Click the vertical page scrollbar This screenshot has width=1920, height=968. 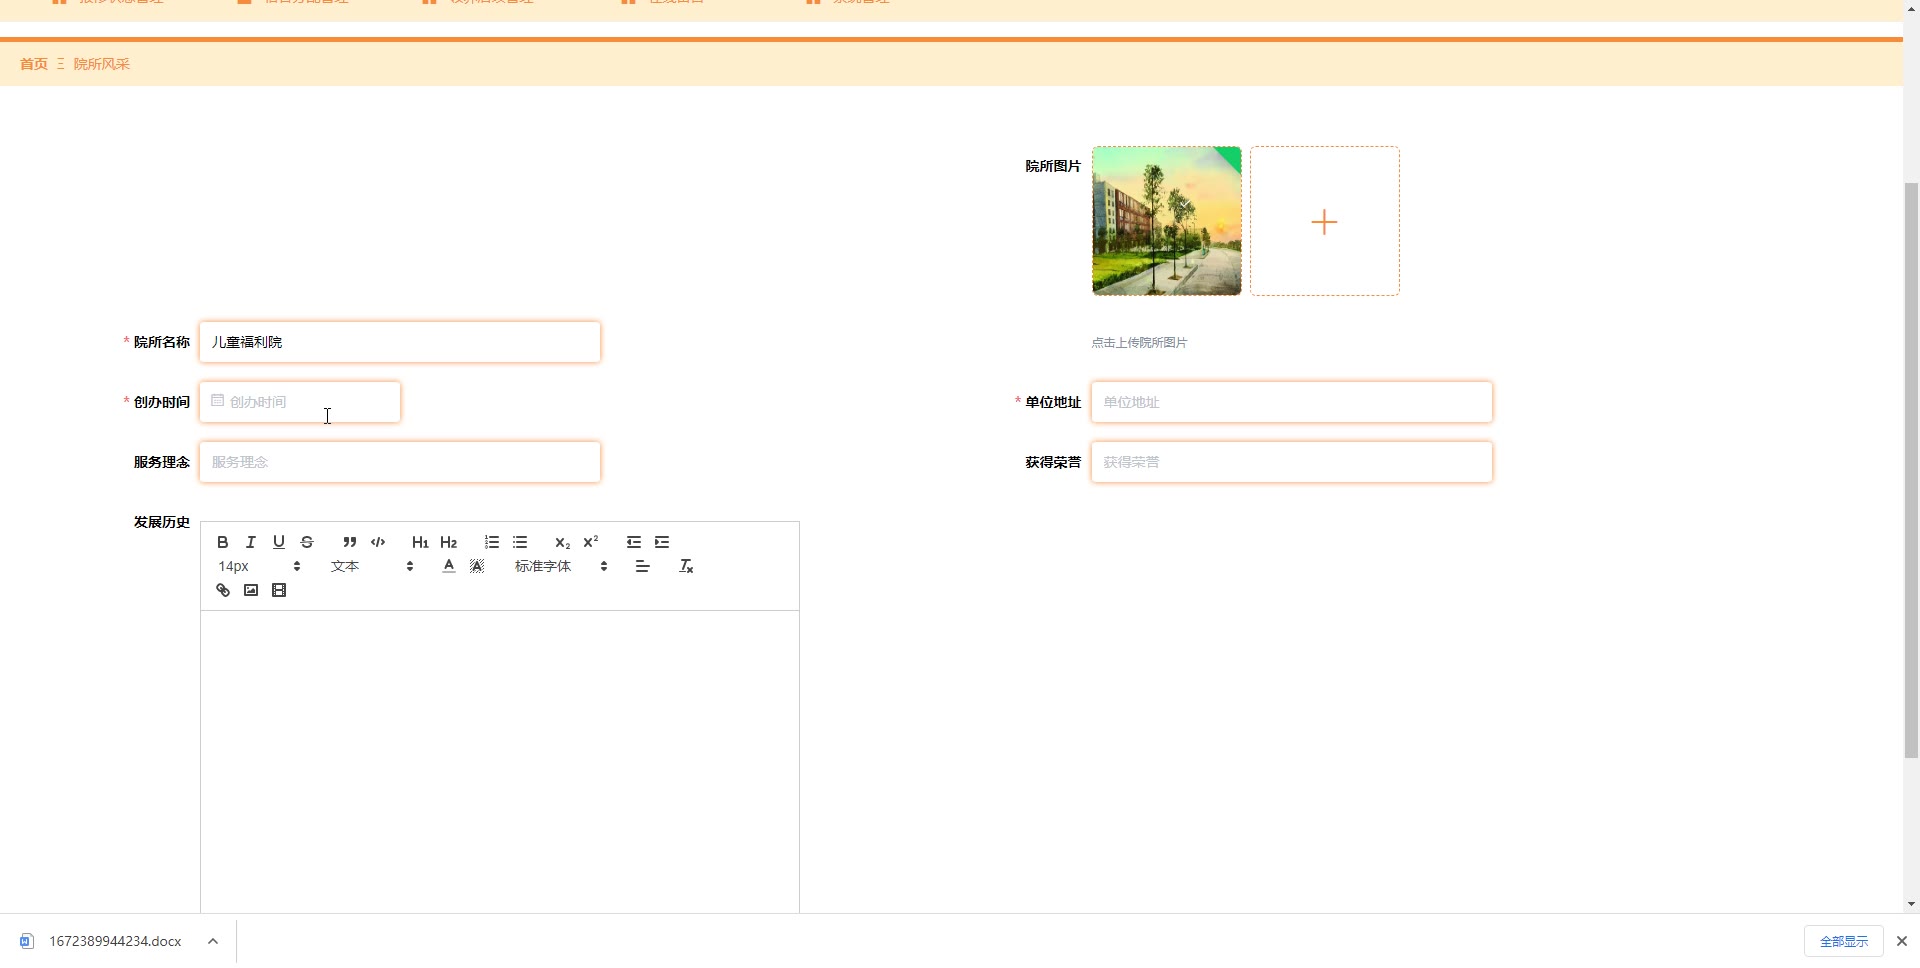click(x=1911, y=470)
